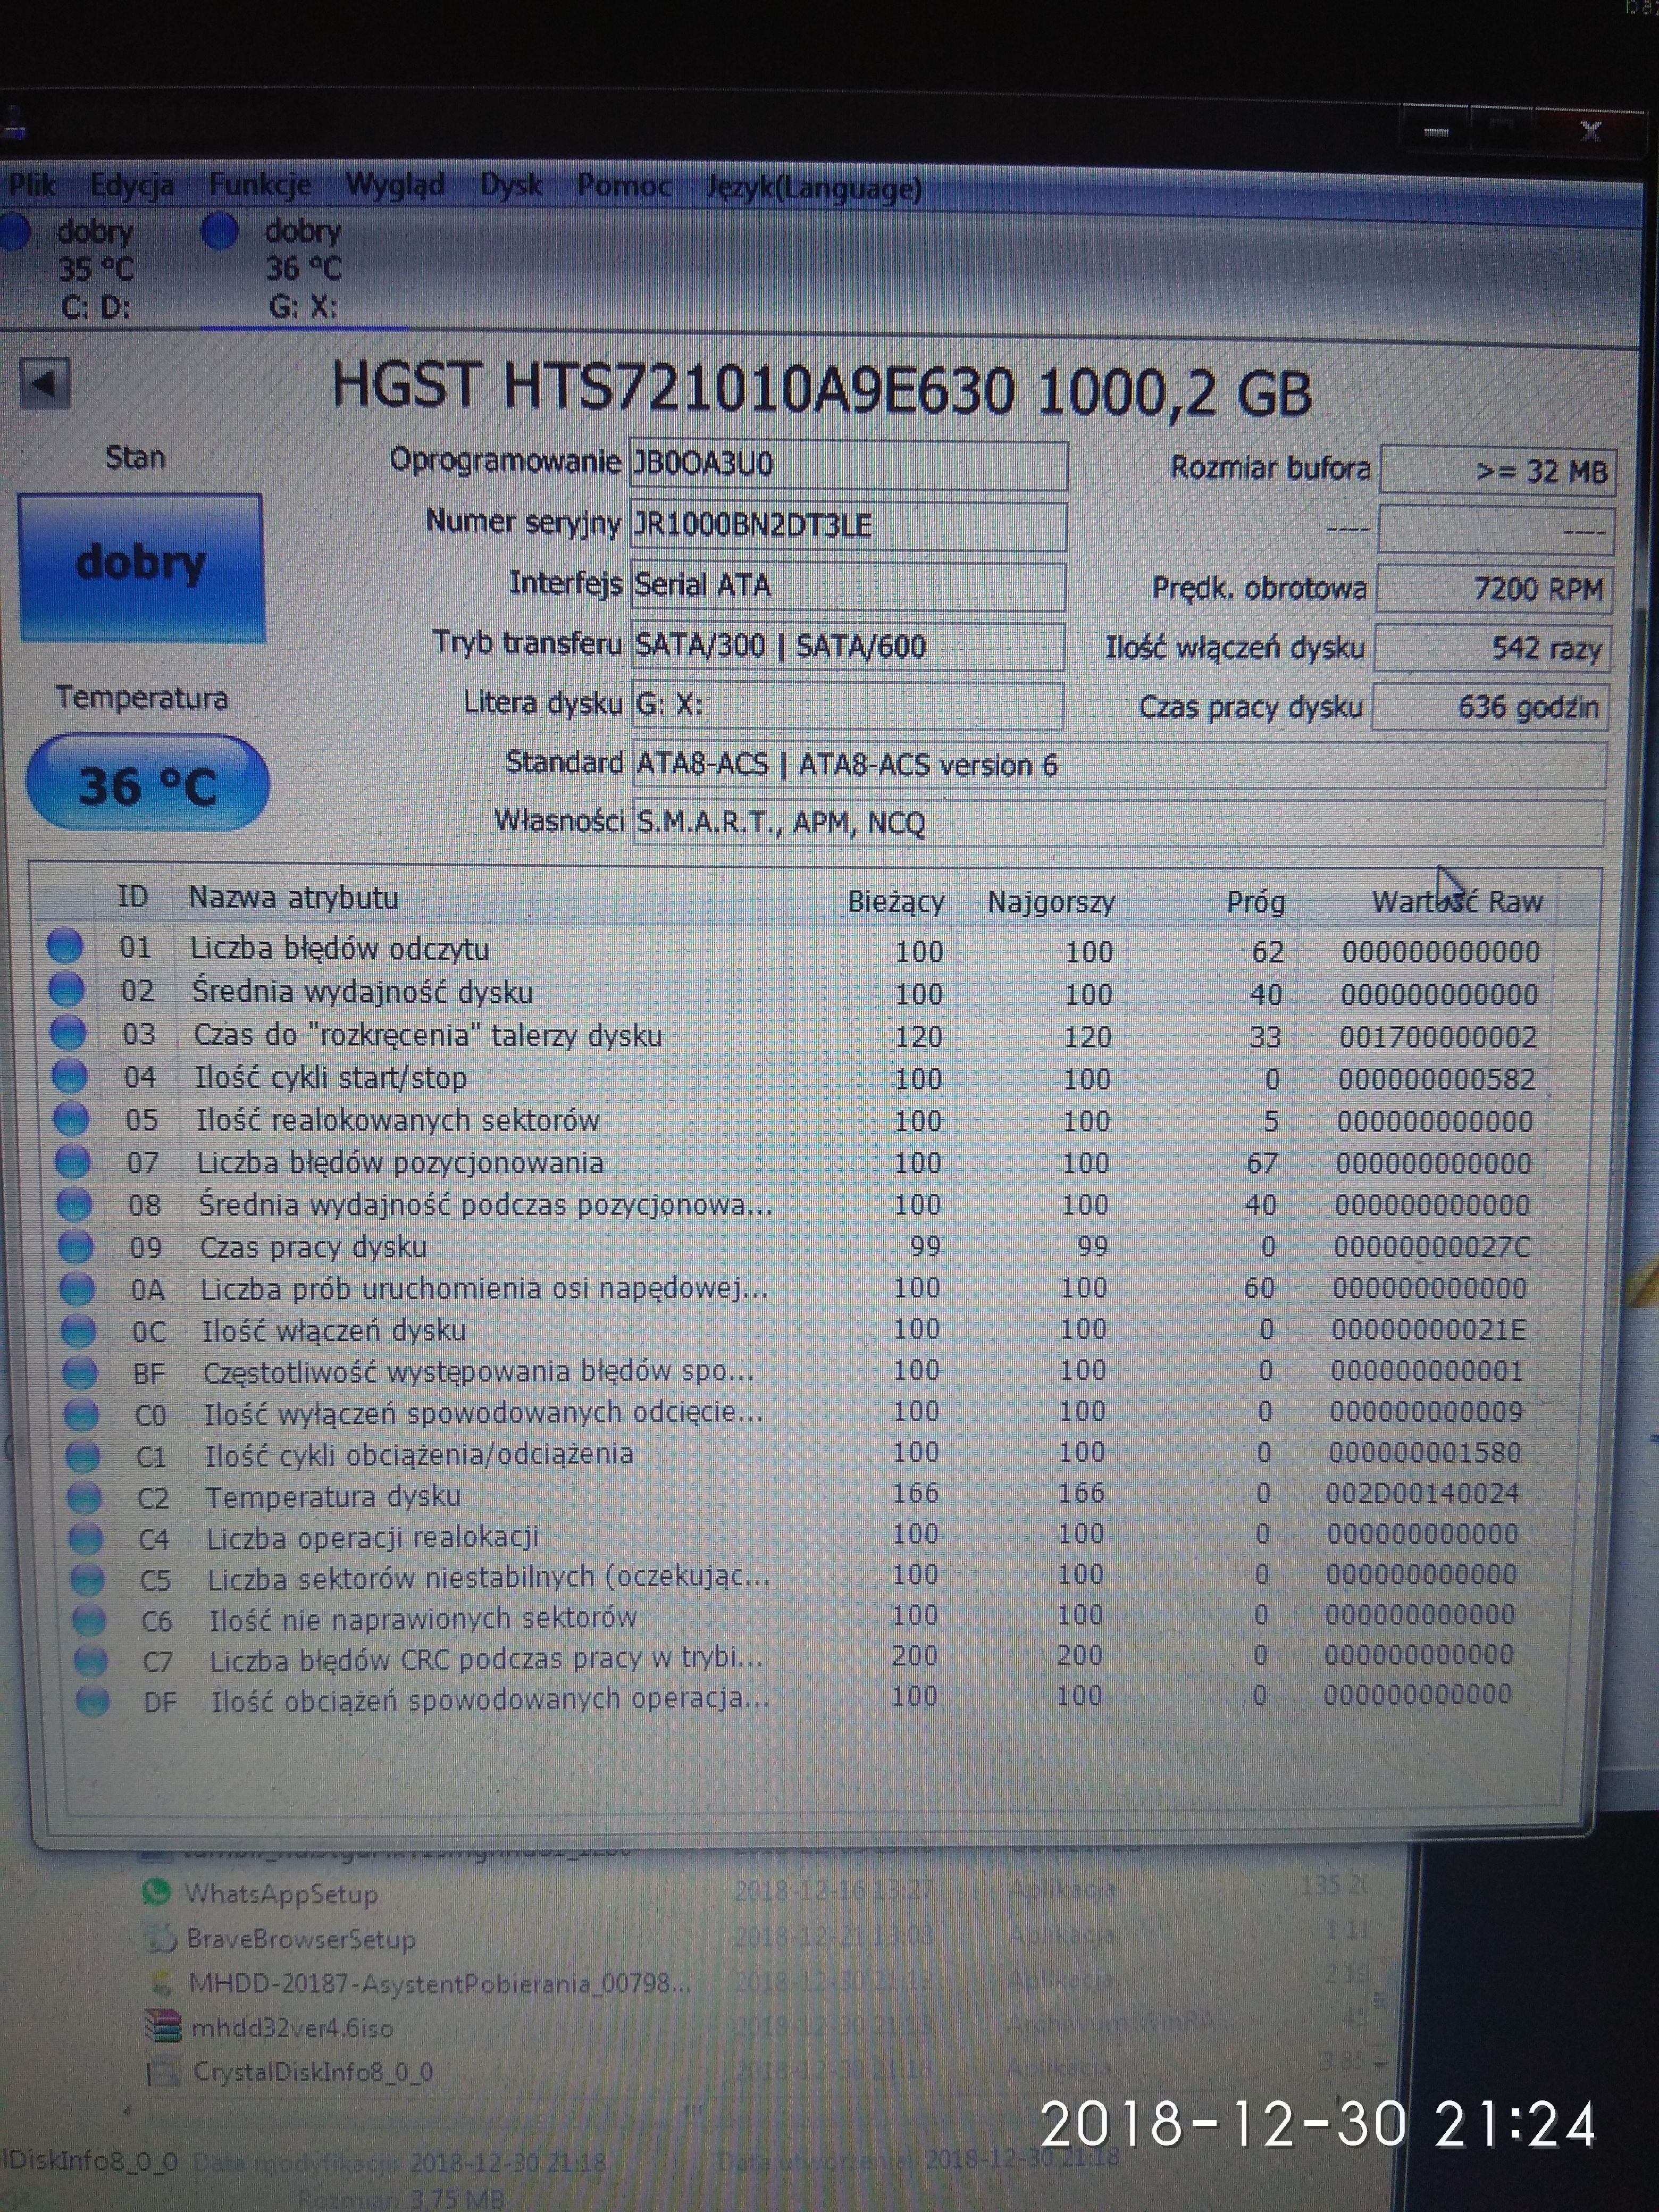Select the Oprogramowanie firmware field
1659x2212 pixels.
pos(848,465)
